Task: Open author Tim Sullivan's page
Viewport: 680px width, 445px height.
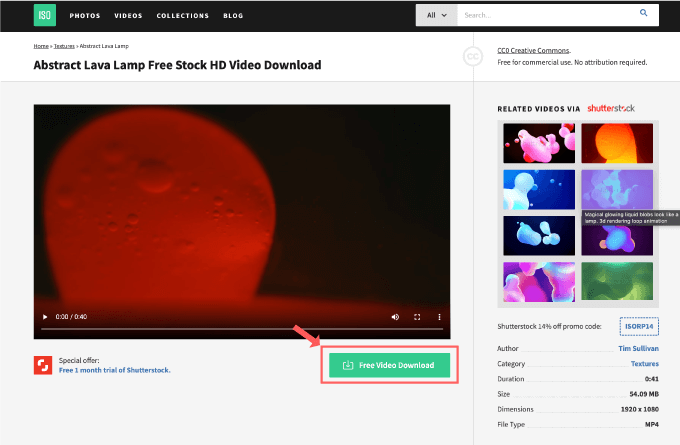Action: [x=638, y=348]
